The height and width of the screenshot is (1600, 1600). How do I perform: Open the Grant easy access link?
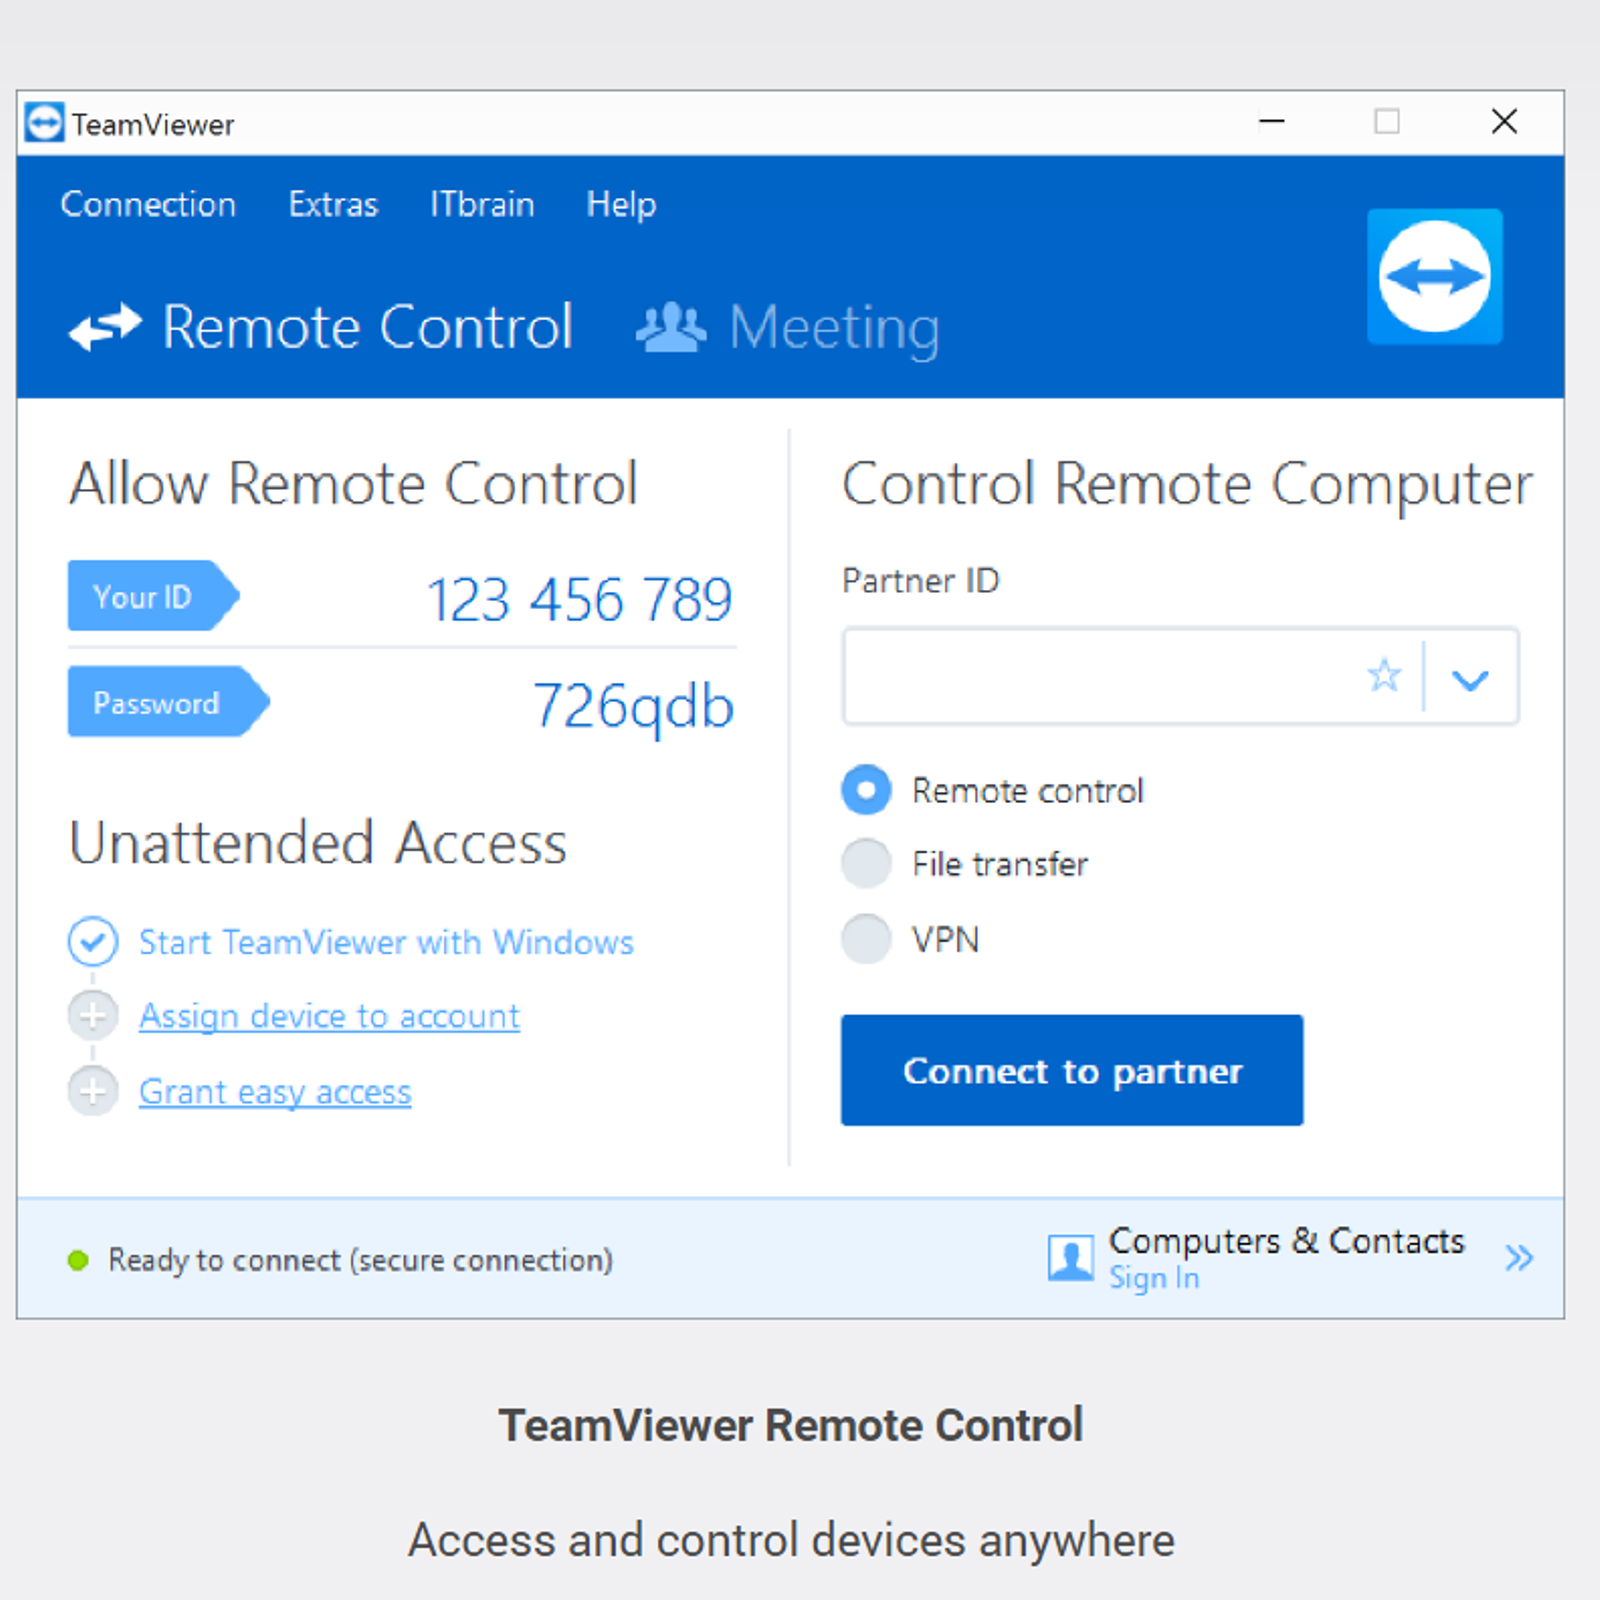point(275,1092)
